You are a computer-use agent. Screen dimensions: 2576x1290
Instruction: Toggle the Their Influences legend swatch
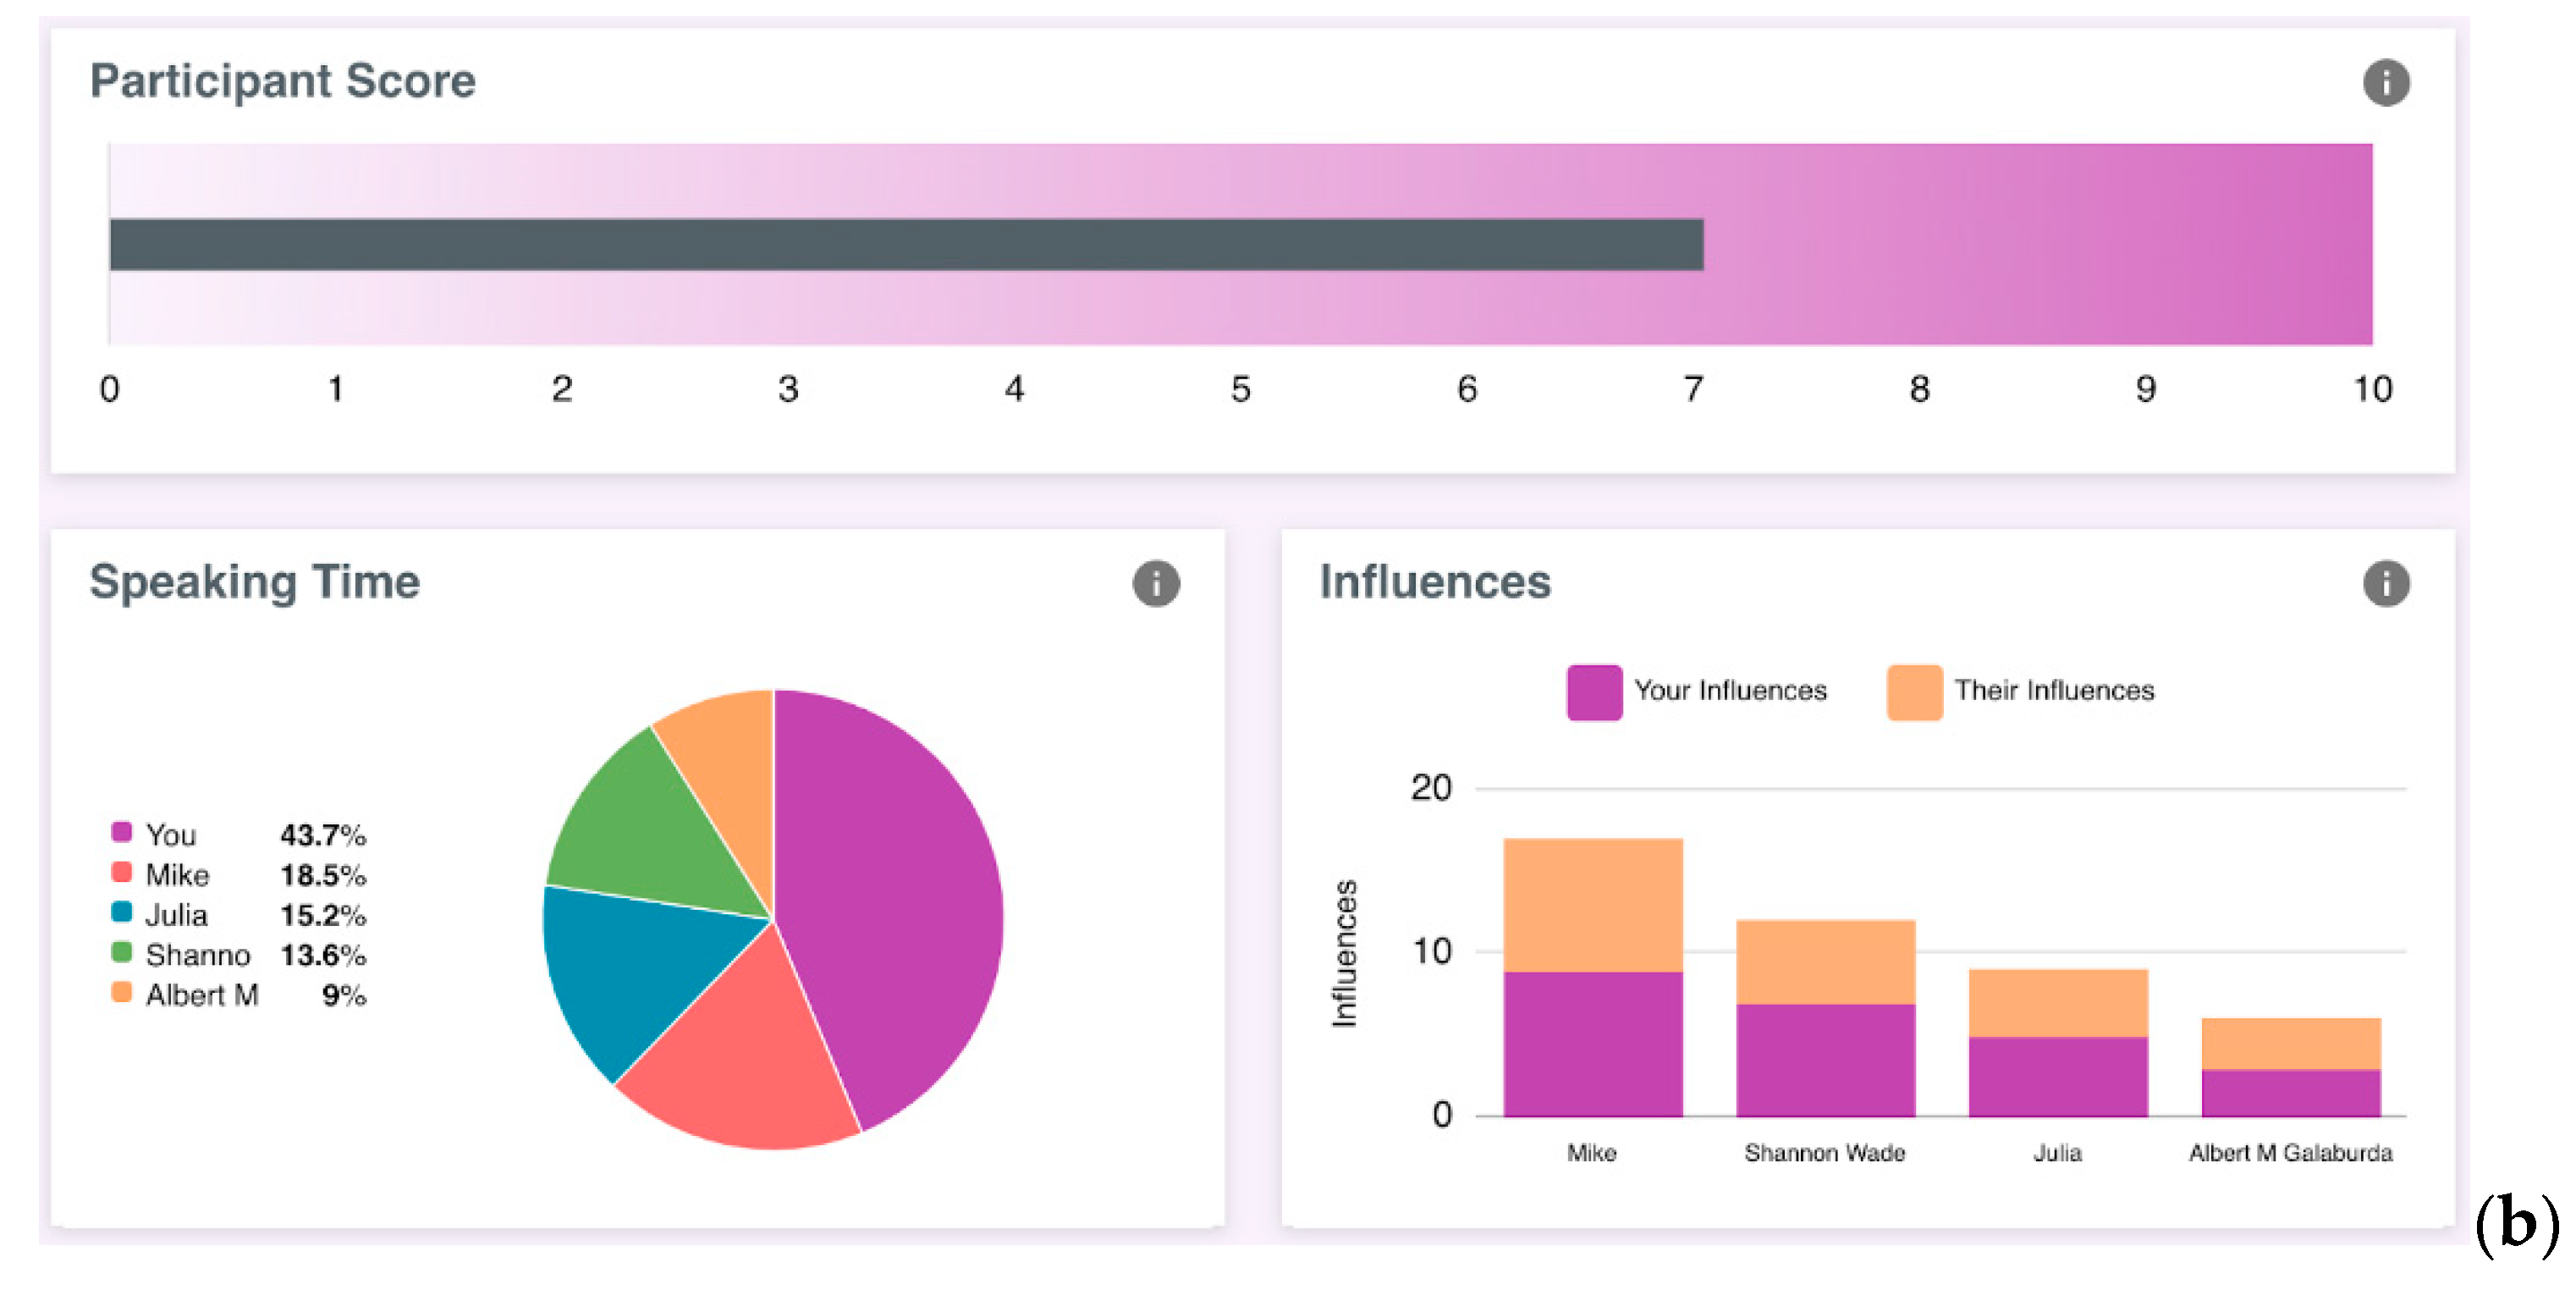[x=1914, y=692]
